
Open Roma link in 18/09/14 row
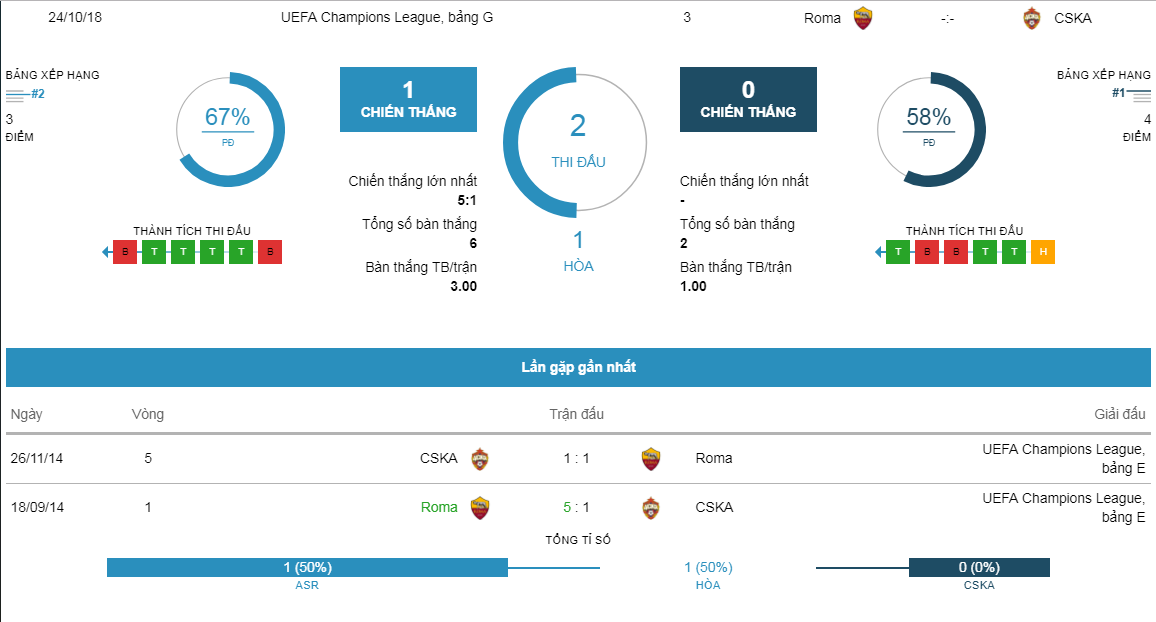[439, 508]
